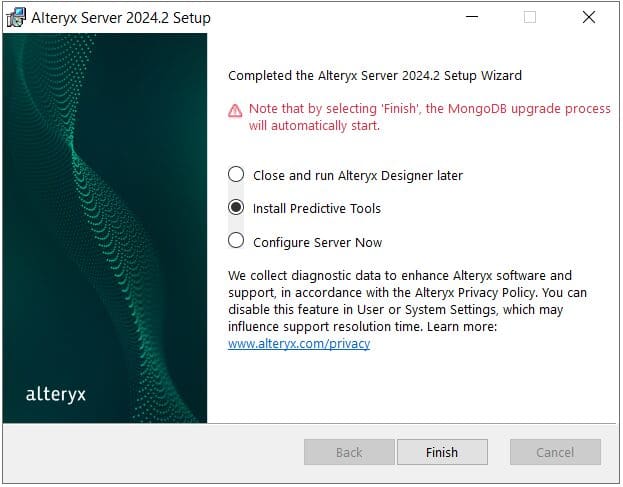623x487 pixels.
Task: Choose the 'Configure Server Now' radio circle
Action: point(236,241)
